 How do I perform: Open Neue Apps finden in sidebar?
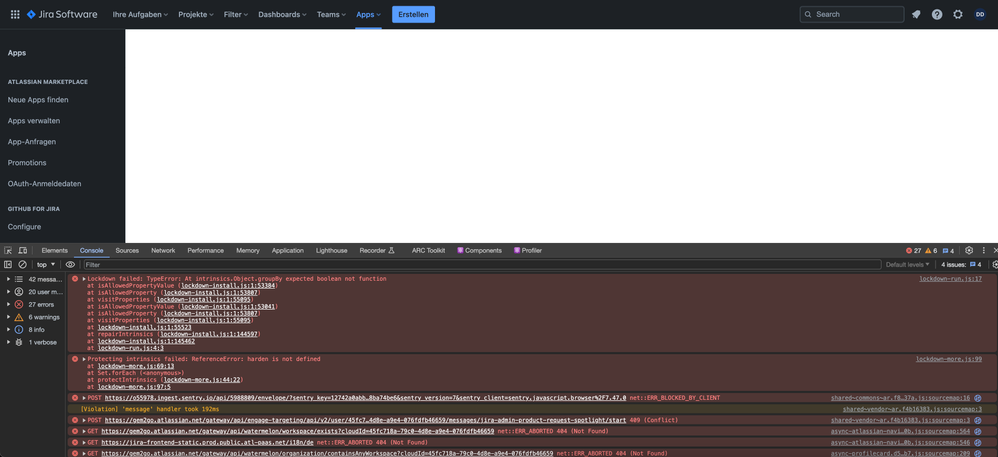click(38, 100)
